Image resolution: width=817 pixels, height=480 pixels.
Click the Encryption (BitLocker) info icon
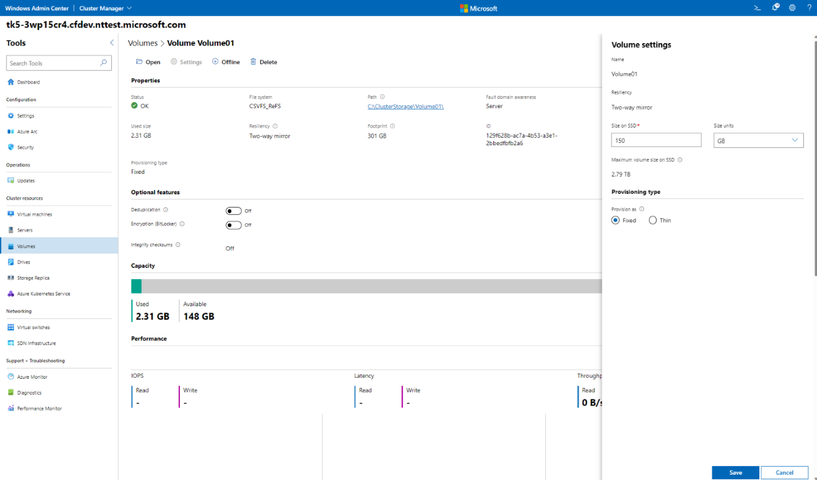pyautogui.click(x=182, y=224)
